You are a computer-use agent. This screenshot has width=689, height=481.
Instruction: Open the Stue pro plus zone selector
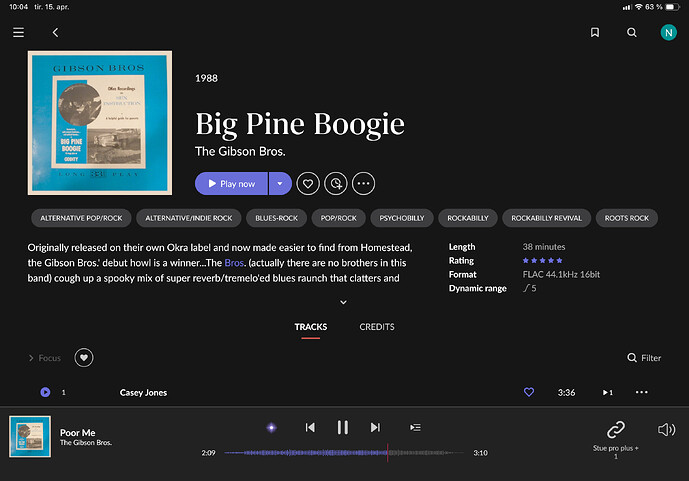pos(616,440)
